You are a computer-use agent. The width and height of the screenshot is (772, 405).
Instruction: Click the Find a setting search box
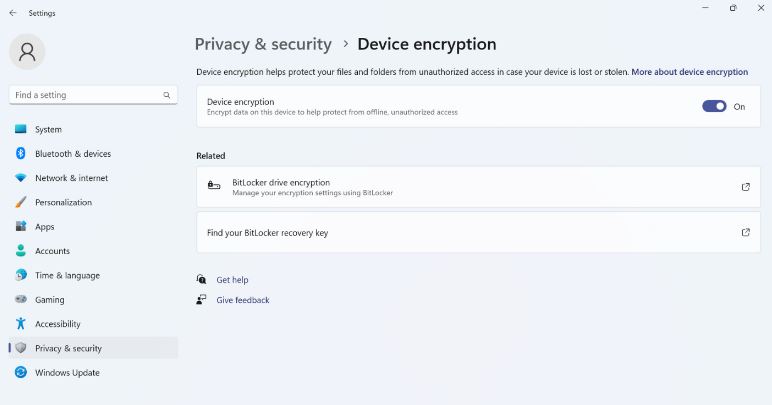[93, 95]
